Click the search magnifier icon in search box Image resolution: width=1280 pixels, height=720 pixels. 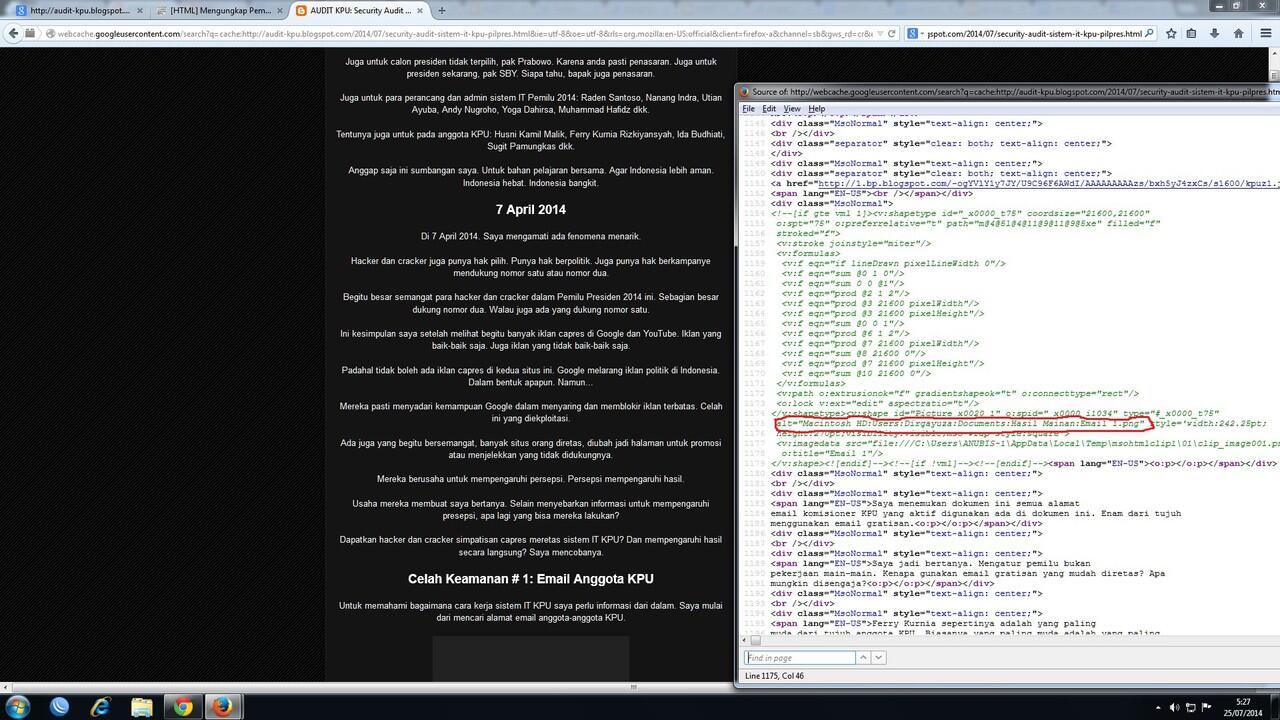[1148, 33]
